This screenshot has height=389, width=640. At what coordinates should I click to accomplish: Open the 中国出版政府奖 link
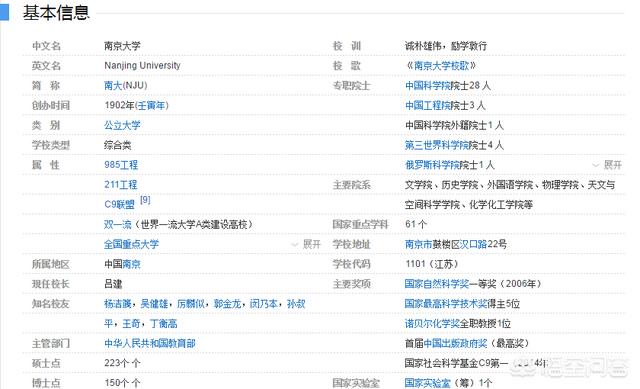coord(455,343)
